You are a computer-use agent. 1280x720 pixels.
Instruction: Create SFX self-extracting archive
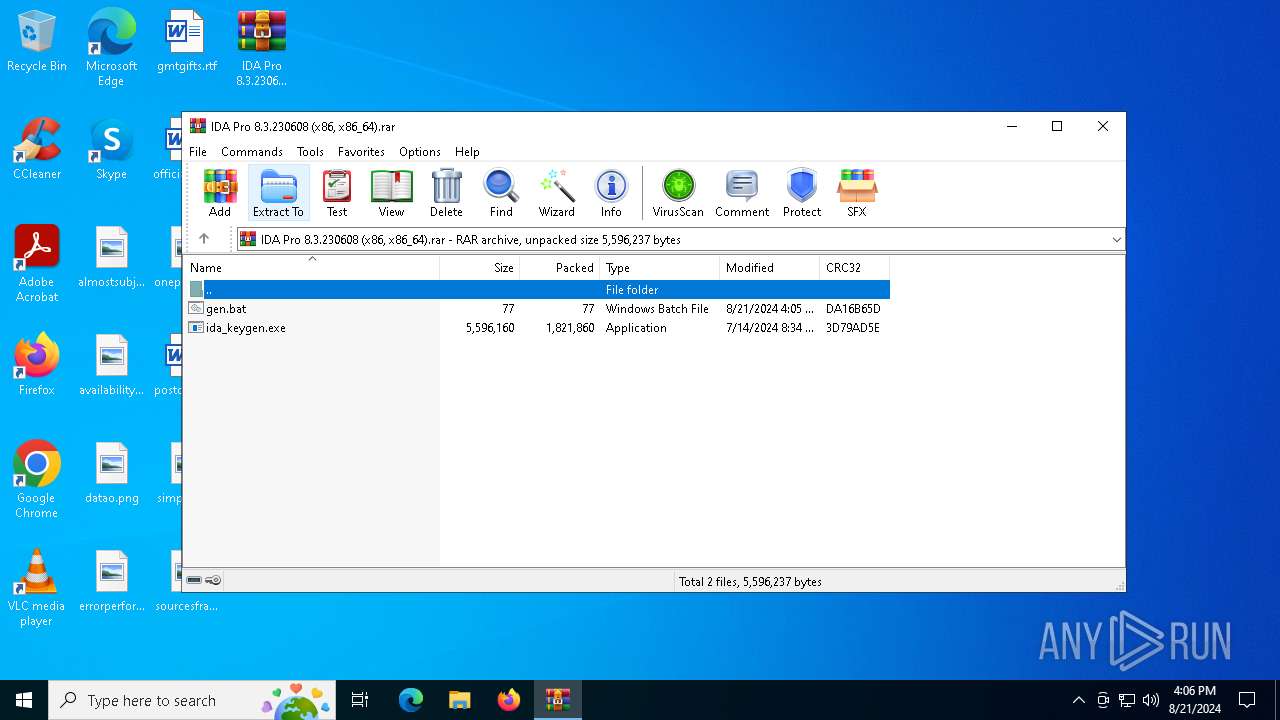[857, 193]
